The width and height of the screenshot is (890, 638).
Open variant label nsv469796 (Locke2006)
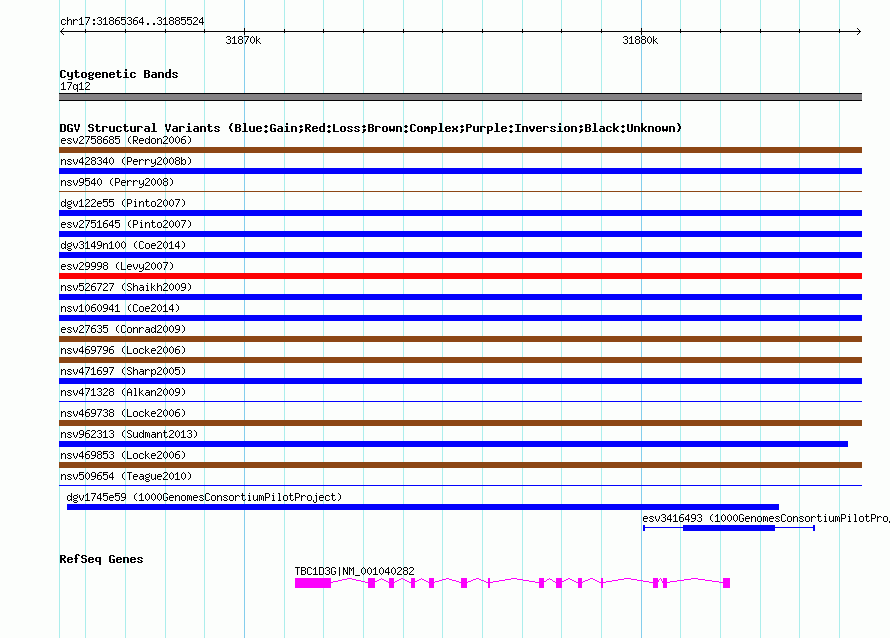[123, 350]
